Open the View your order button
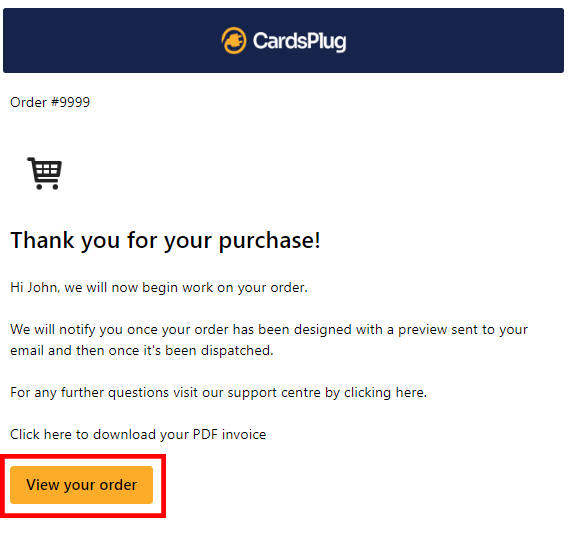This screenshot has height=544, width=575. click(81, 485)
